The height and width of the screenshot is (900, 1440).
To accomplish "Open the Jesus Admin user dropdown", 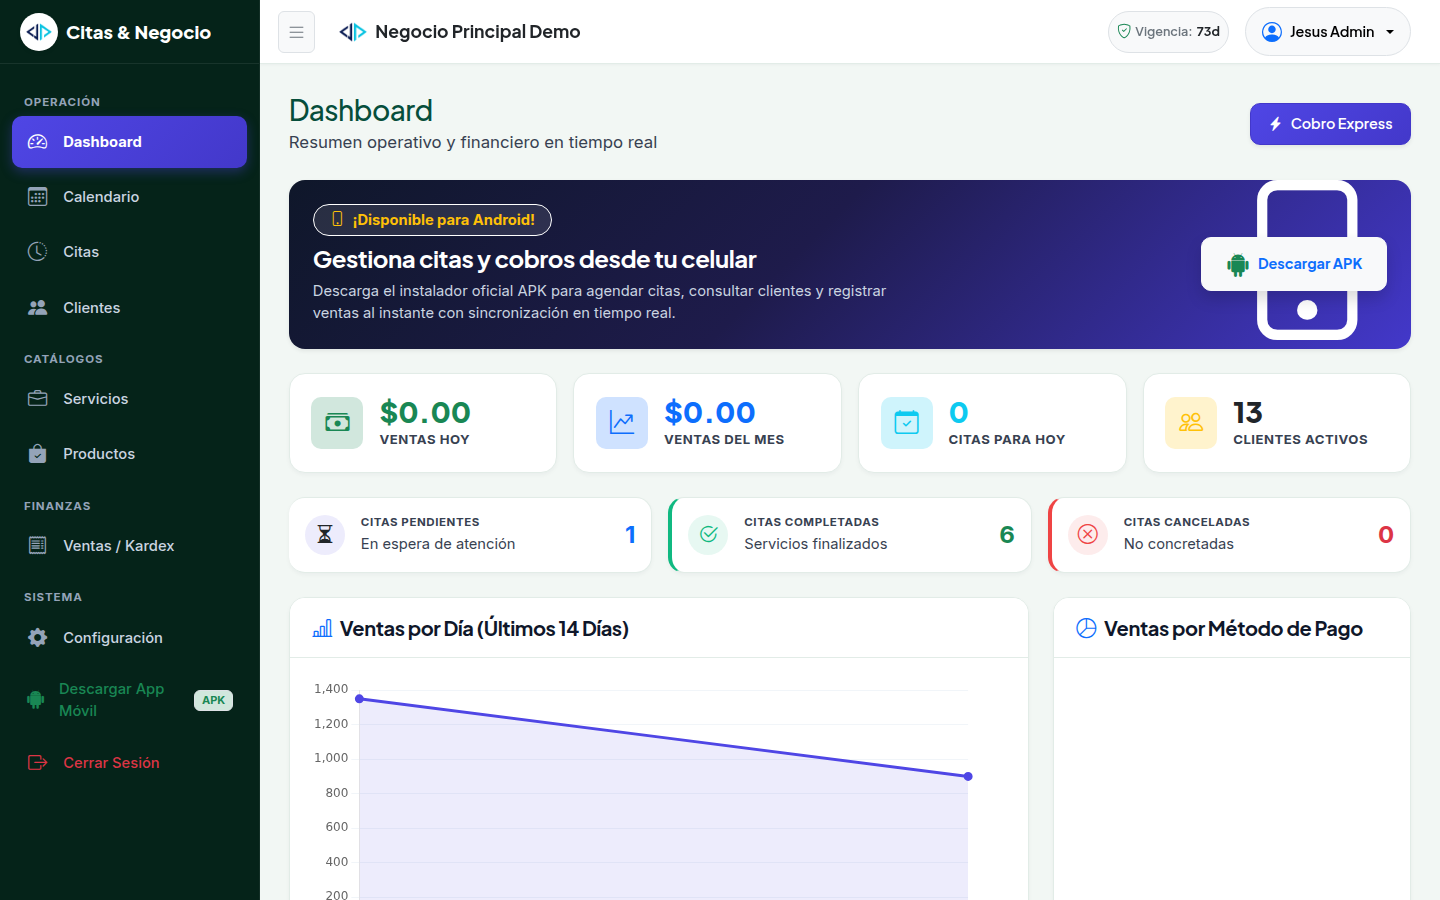I will [x=1327, y=32].
